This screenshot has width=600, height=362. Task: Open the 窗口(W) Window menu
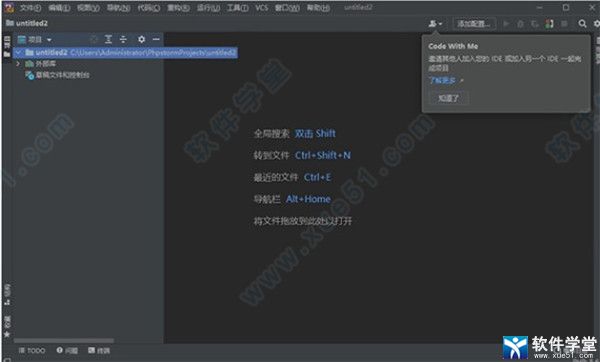pyautogui.click(x=287, y=8)
